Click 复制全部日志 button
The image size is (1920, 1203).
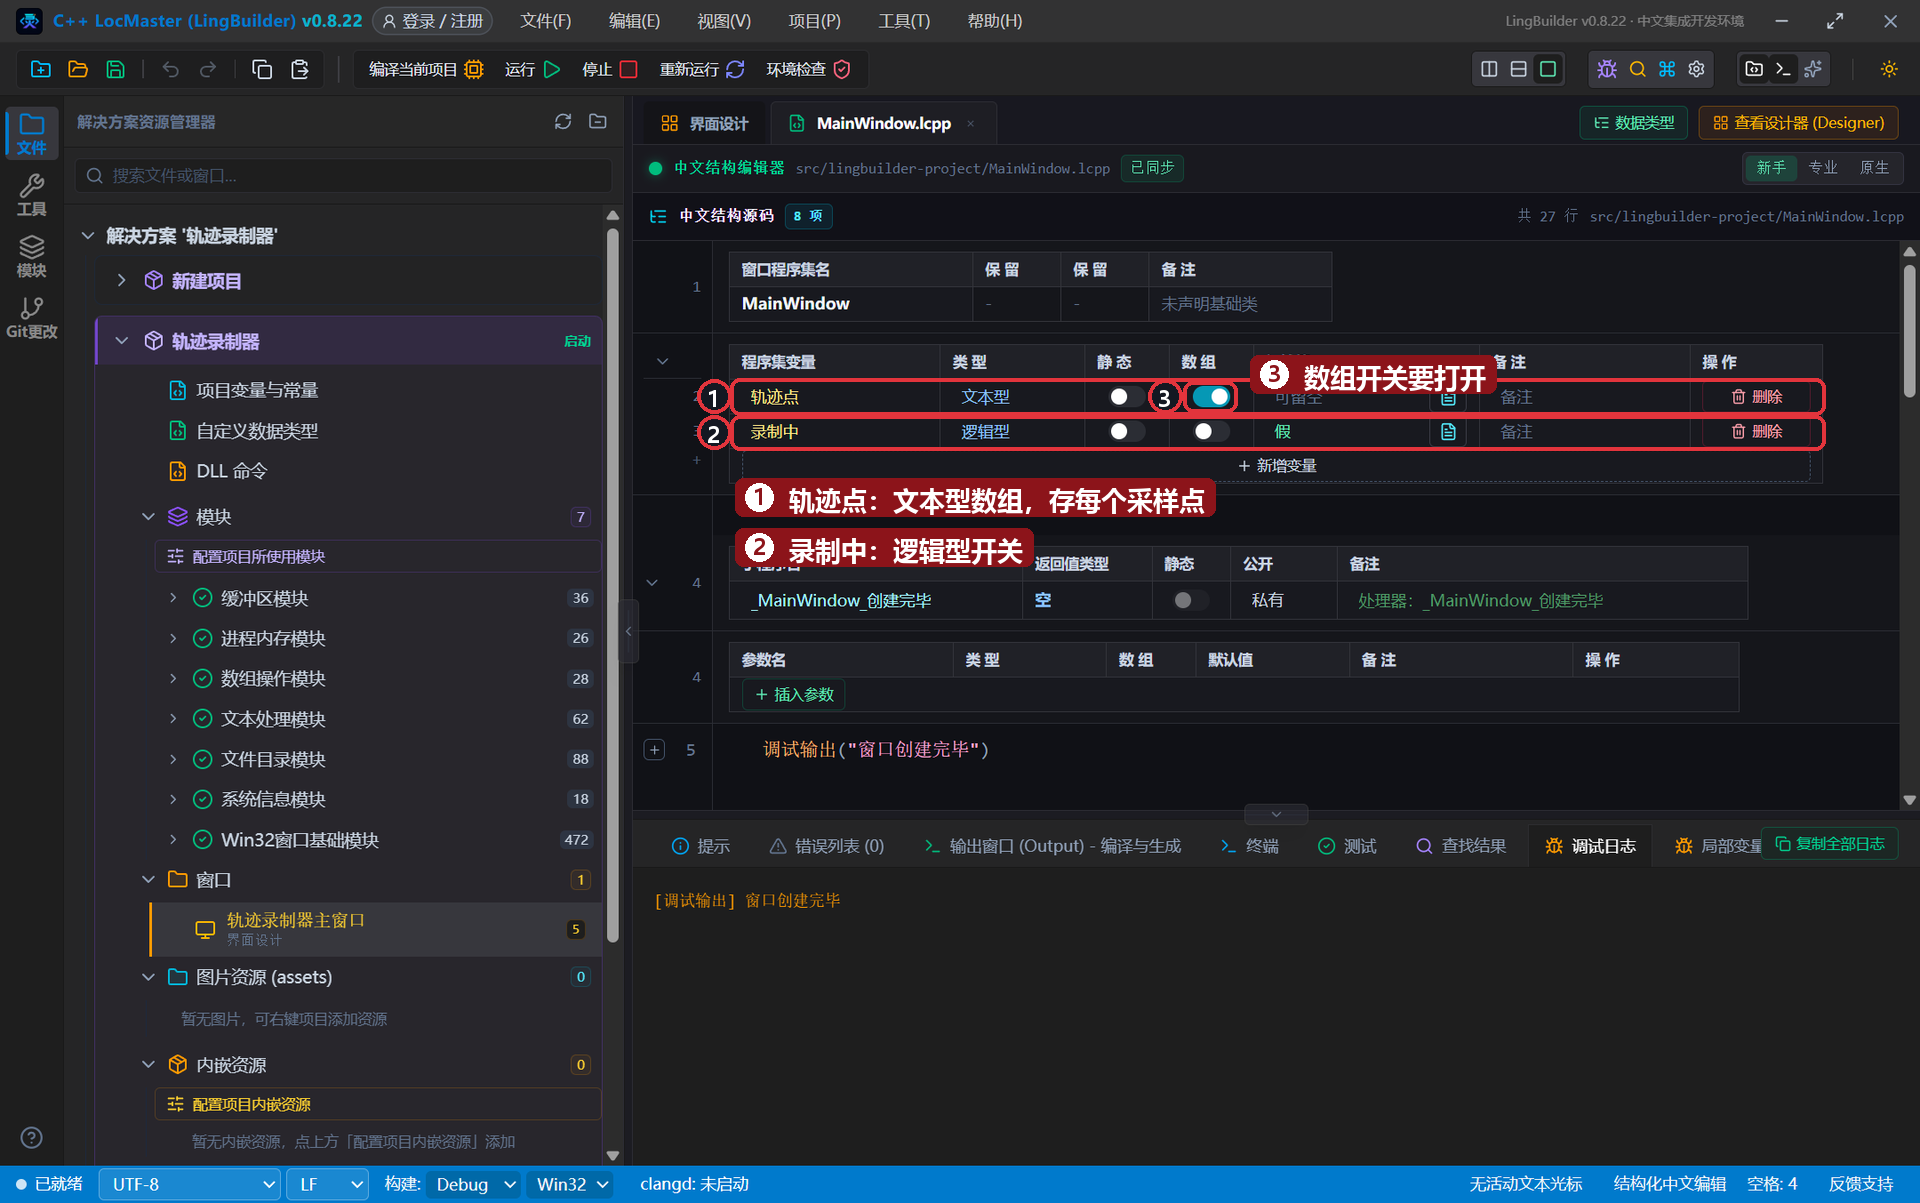point(1829,844)
